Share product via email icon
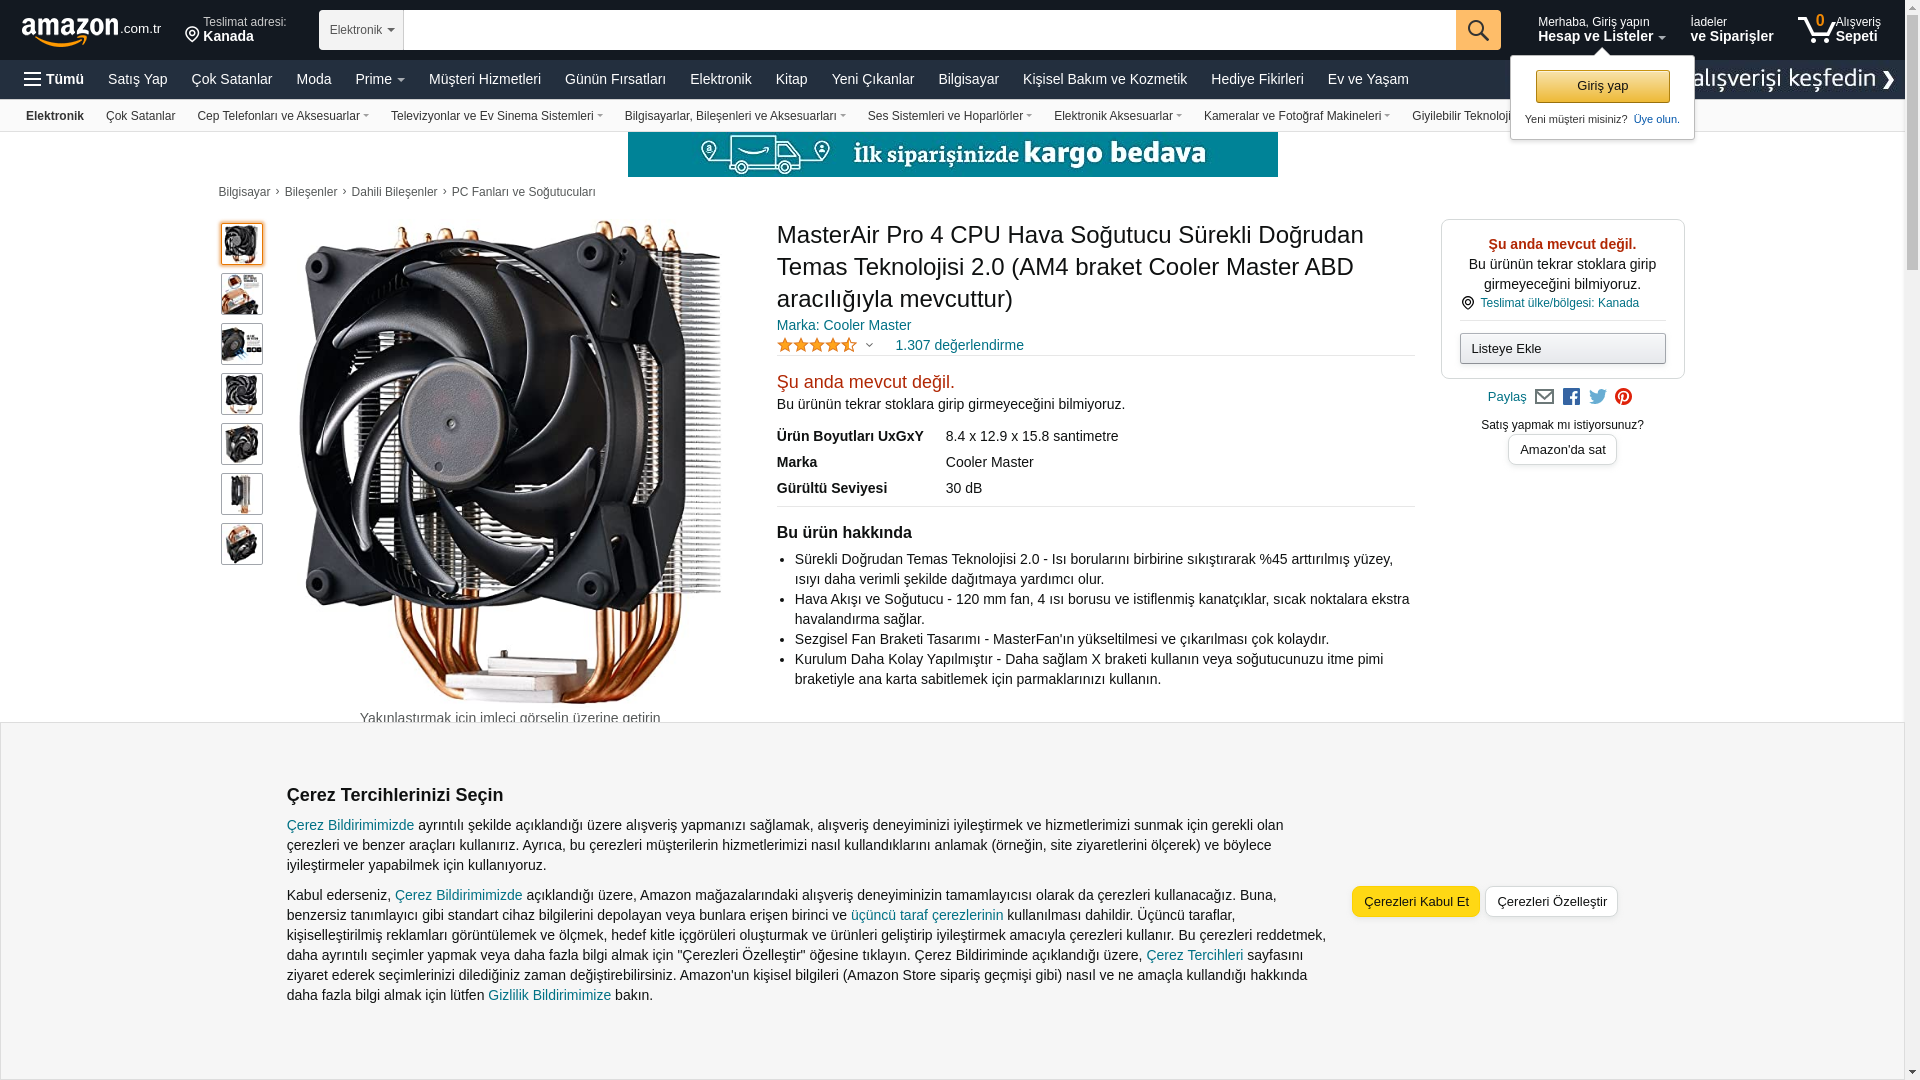Image resolution: width=1920 pixels, height=1080 pixels. [1544, 397]
